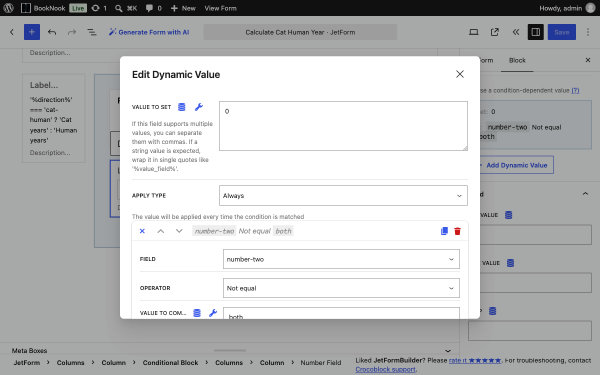Select Conditional Block in the breadcrumb
The image size is (600, 375).
(170, 362)
